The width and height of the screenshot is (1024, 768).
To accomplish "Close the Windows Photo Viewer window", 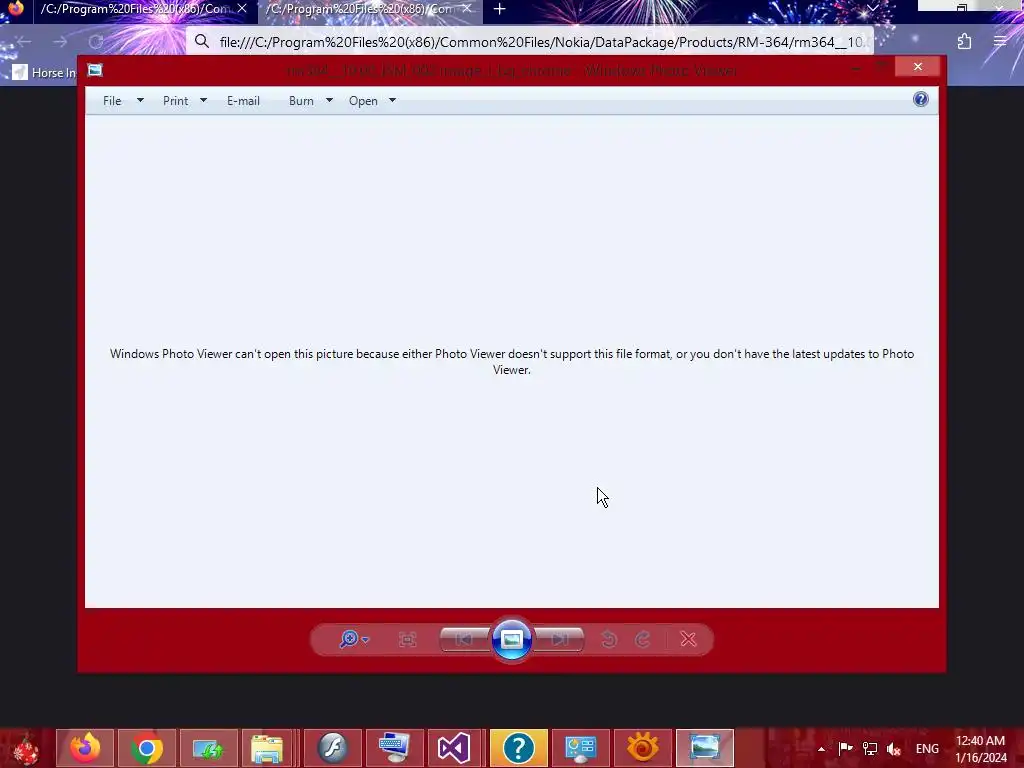I will coord(918,67).
